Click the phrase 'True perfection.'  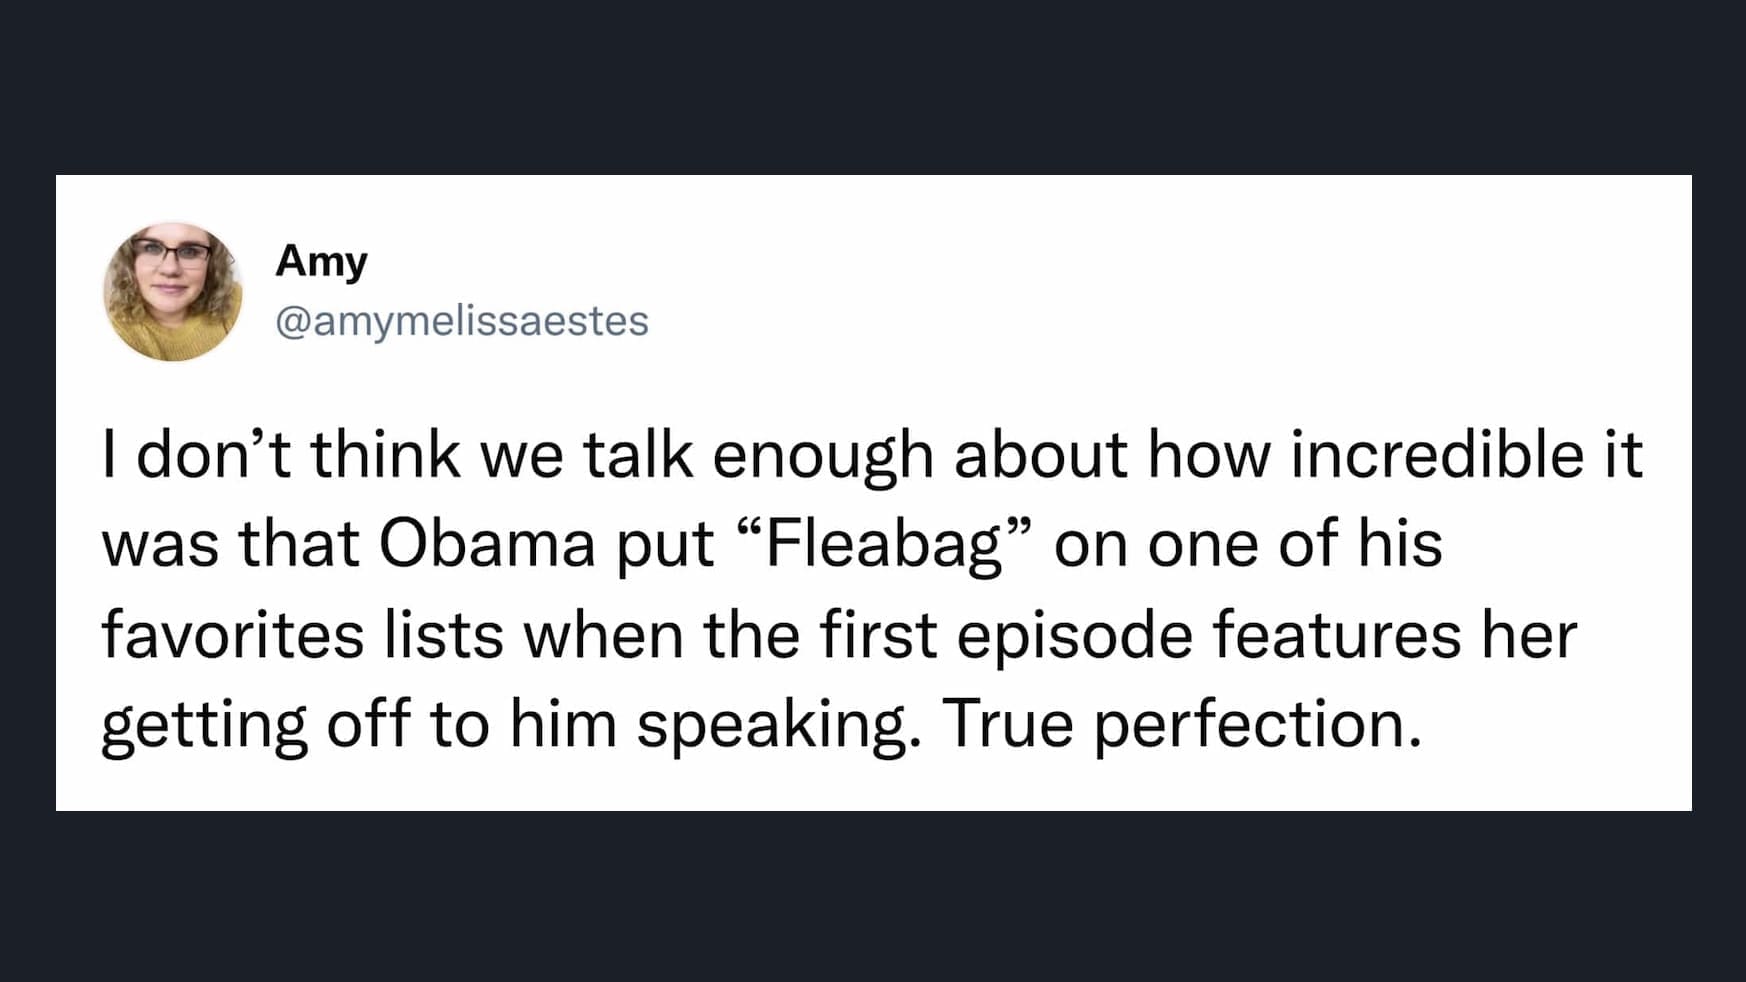pyautogui.click(x=1181, y=724)
